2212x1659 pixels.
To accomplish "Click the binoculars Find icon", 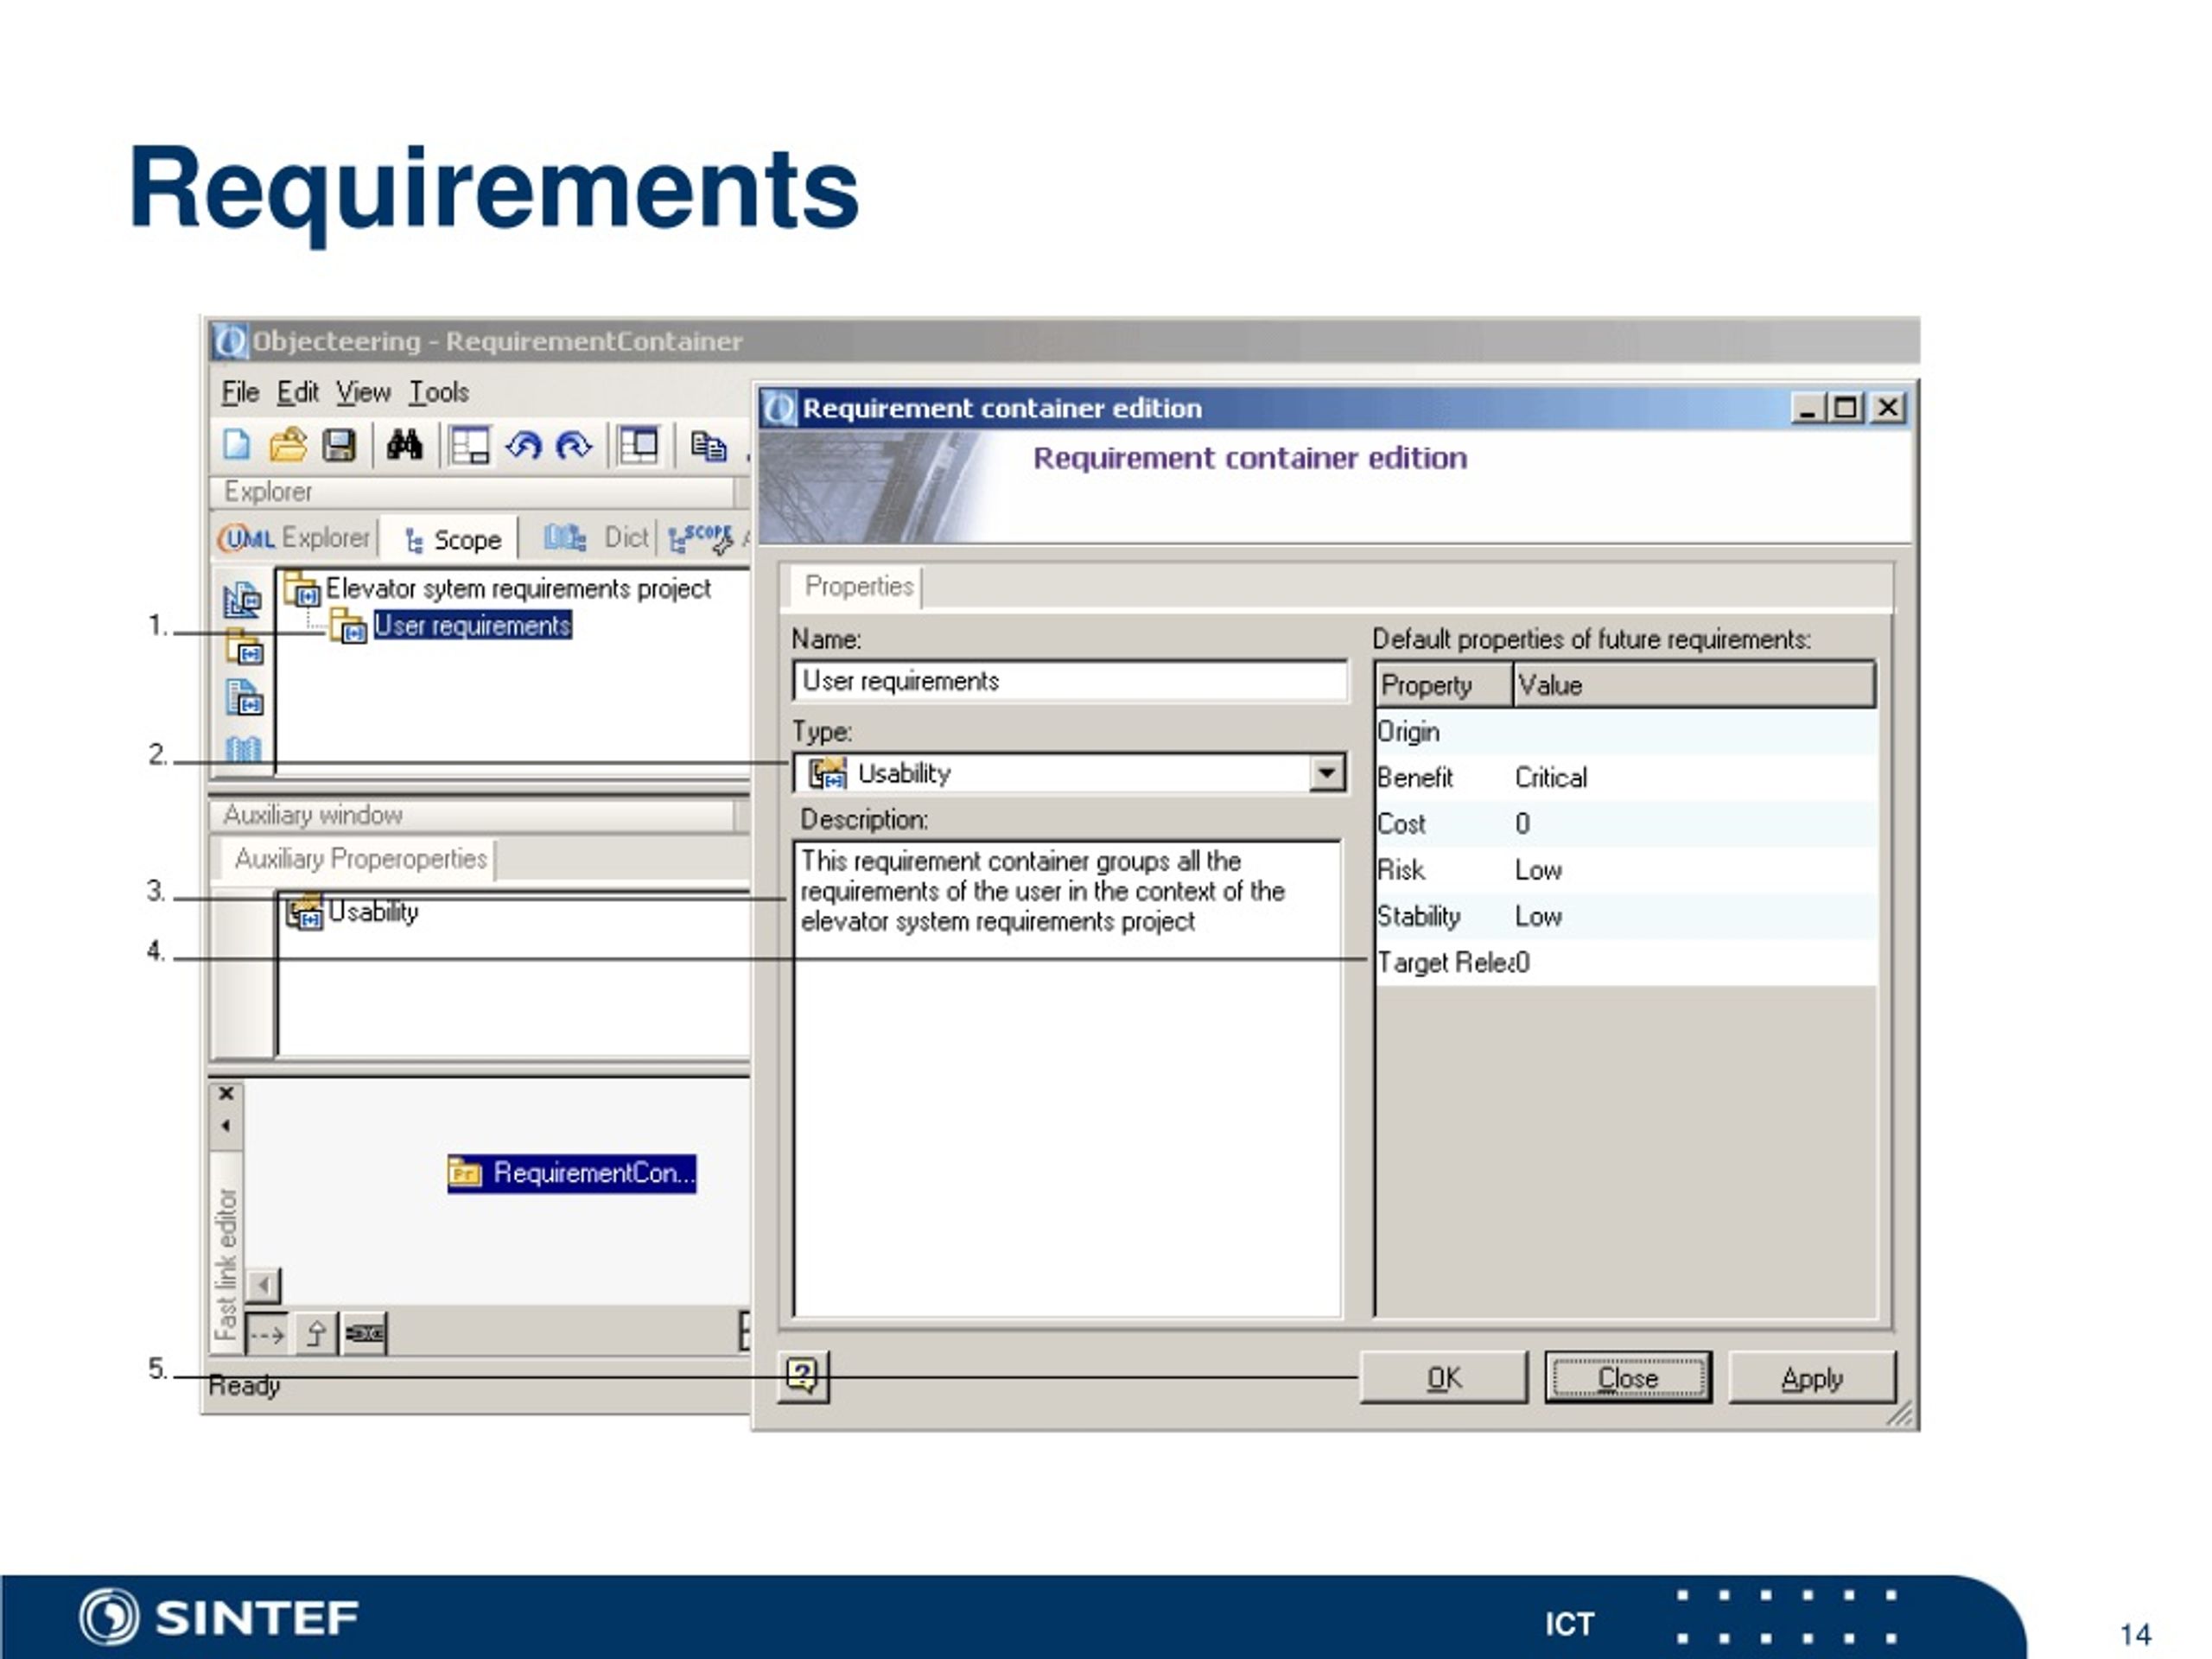I will pos(404,445).
